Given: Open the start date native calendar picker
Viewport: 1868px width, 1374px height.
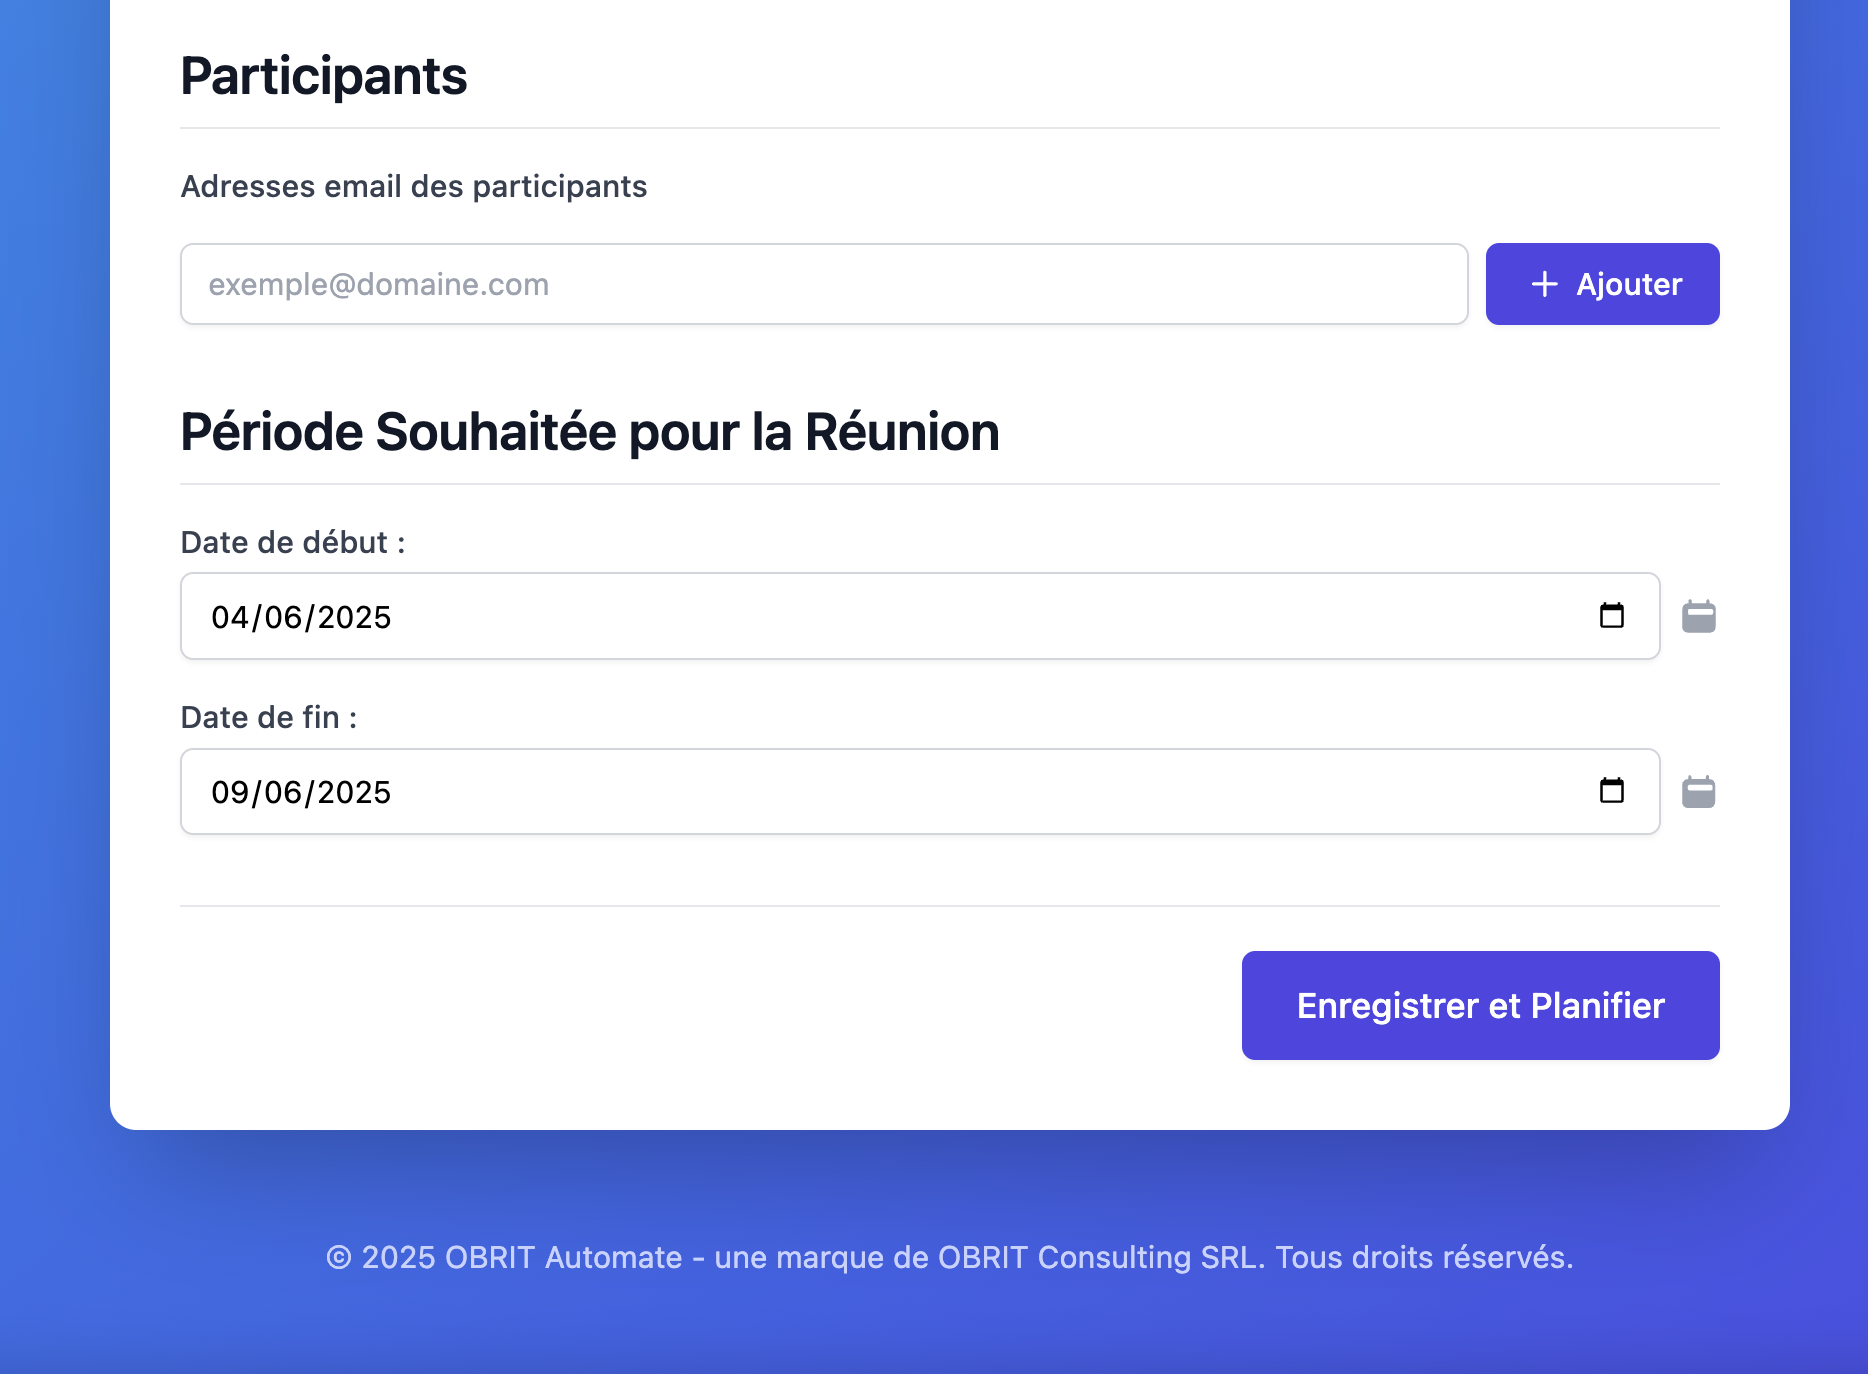Looking at the screenshot, I should (x=1611, y=616).
